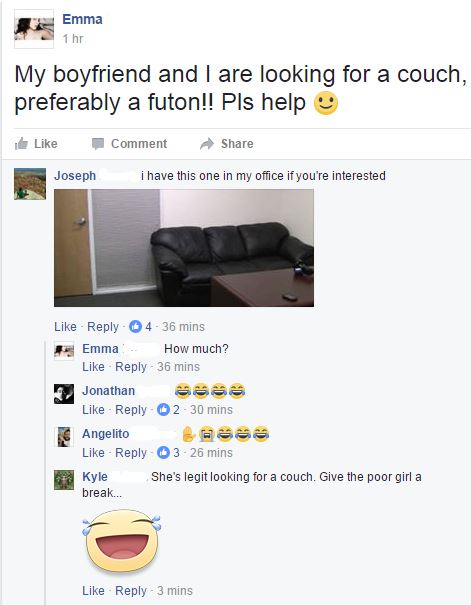
Task: Click the blue like reaction icon on Joseph's comment
Action: [x=135, y=326]
